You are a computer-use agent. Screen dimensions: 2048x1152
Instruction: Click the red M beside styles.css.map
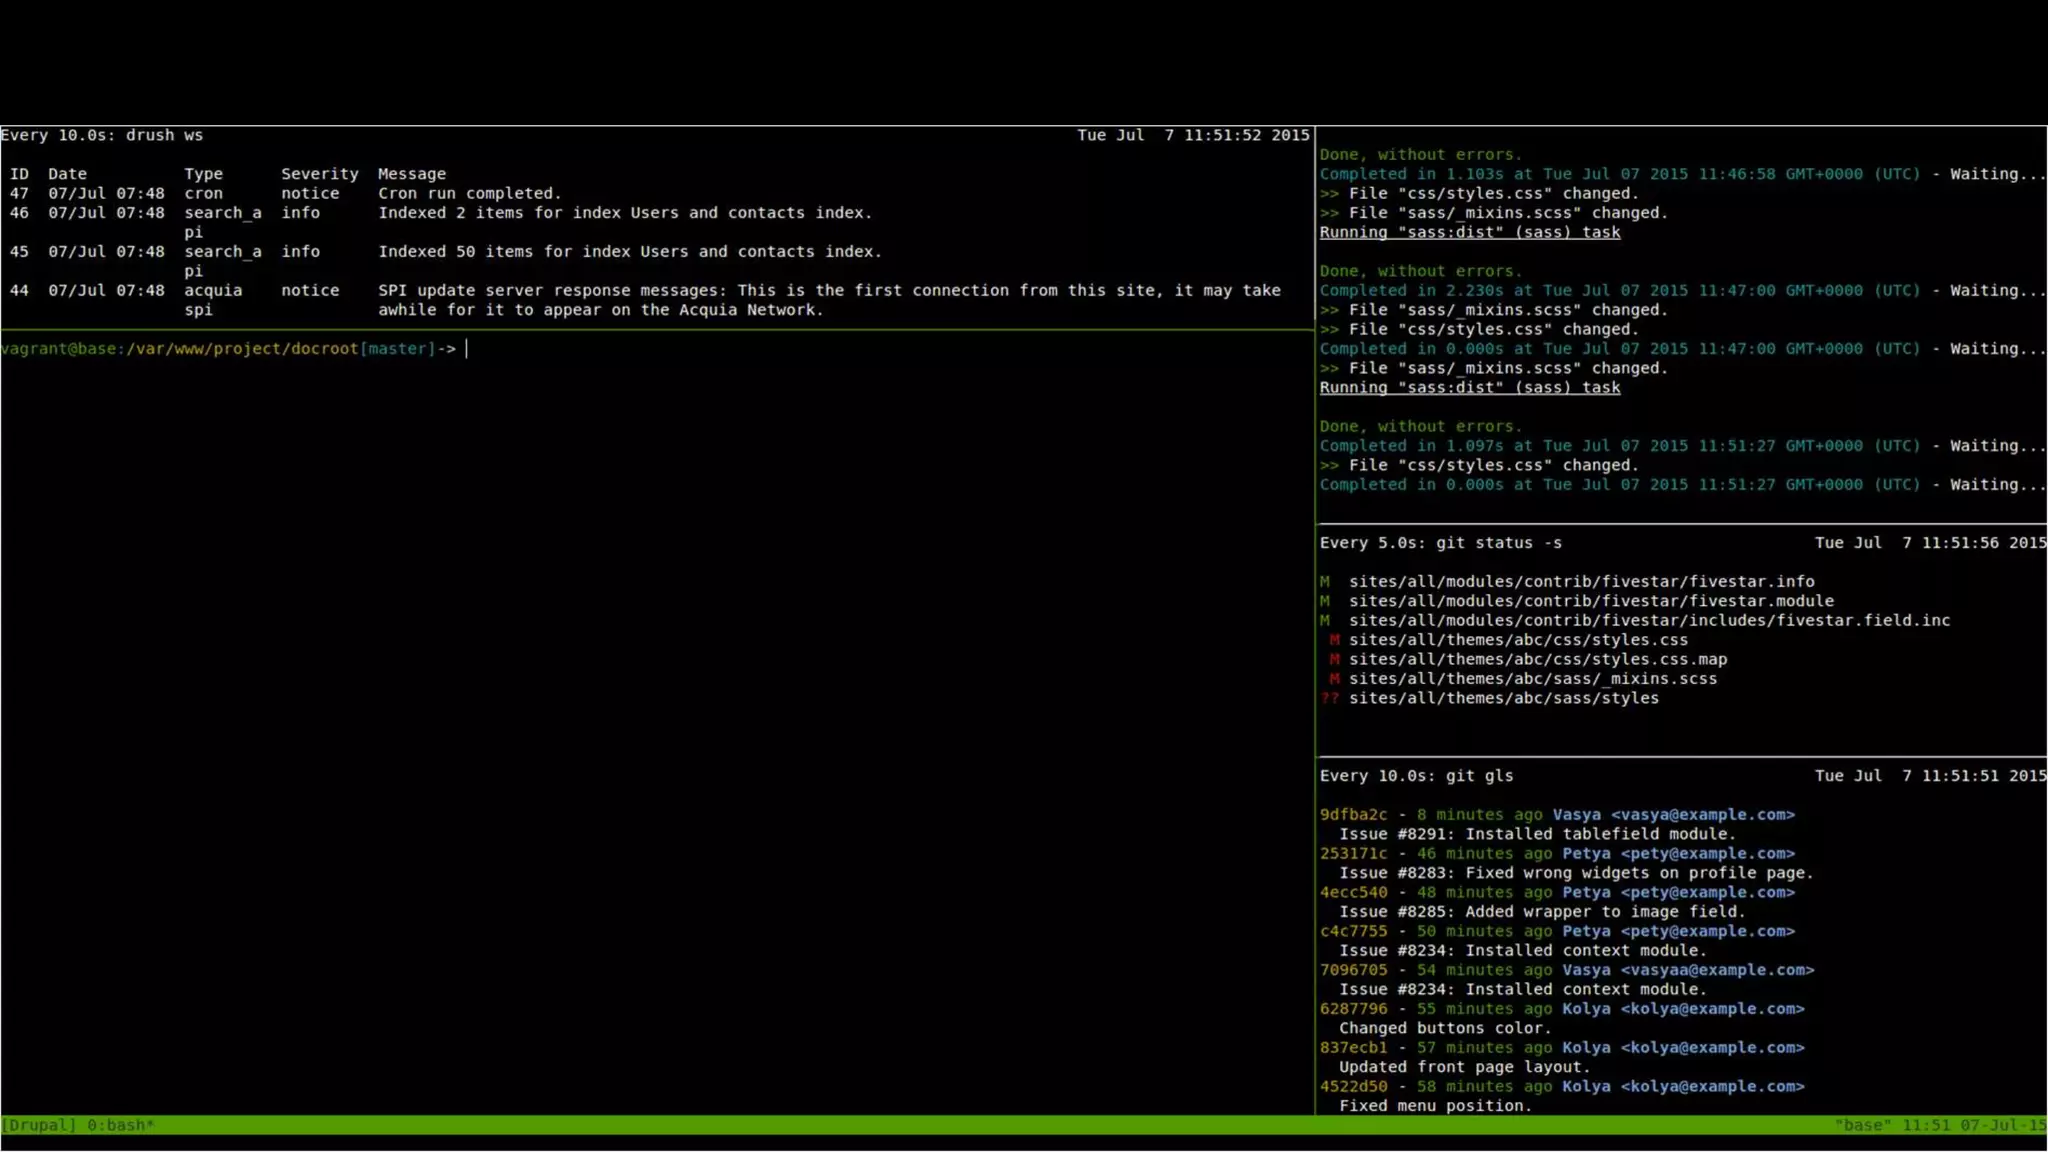[1334, 660]
